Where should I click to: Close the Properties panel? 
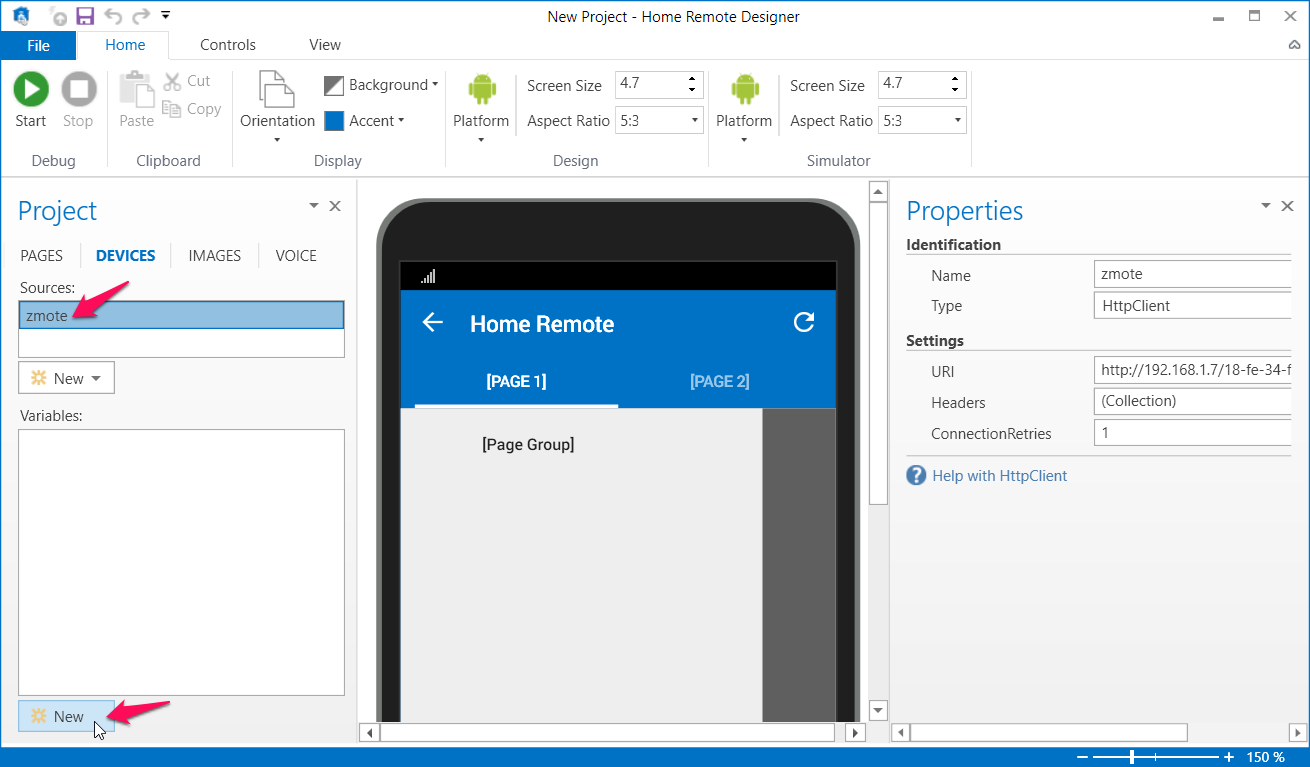click(x=1287, y=206)
